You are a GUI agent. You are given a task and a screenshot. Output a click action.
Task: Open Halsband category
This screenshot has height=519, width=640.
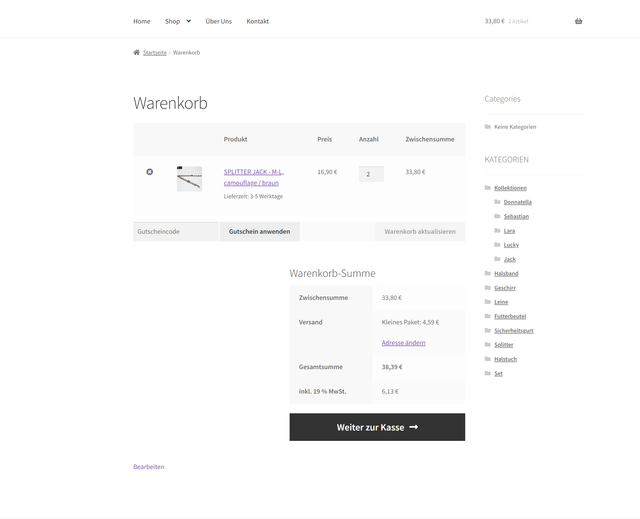pos(506,274)
